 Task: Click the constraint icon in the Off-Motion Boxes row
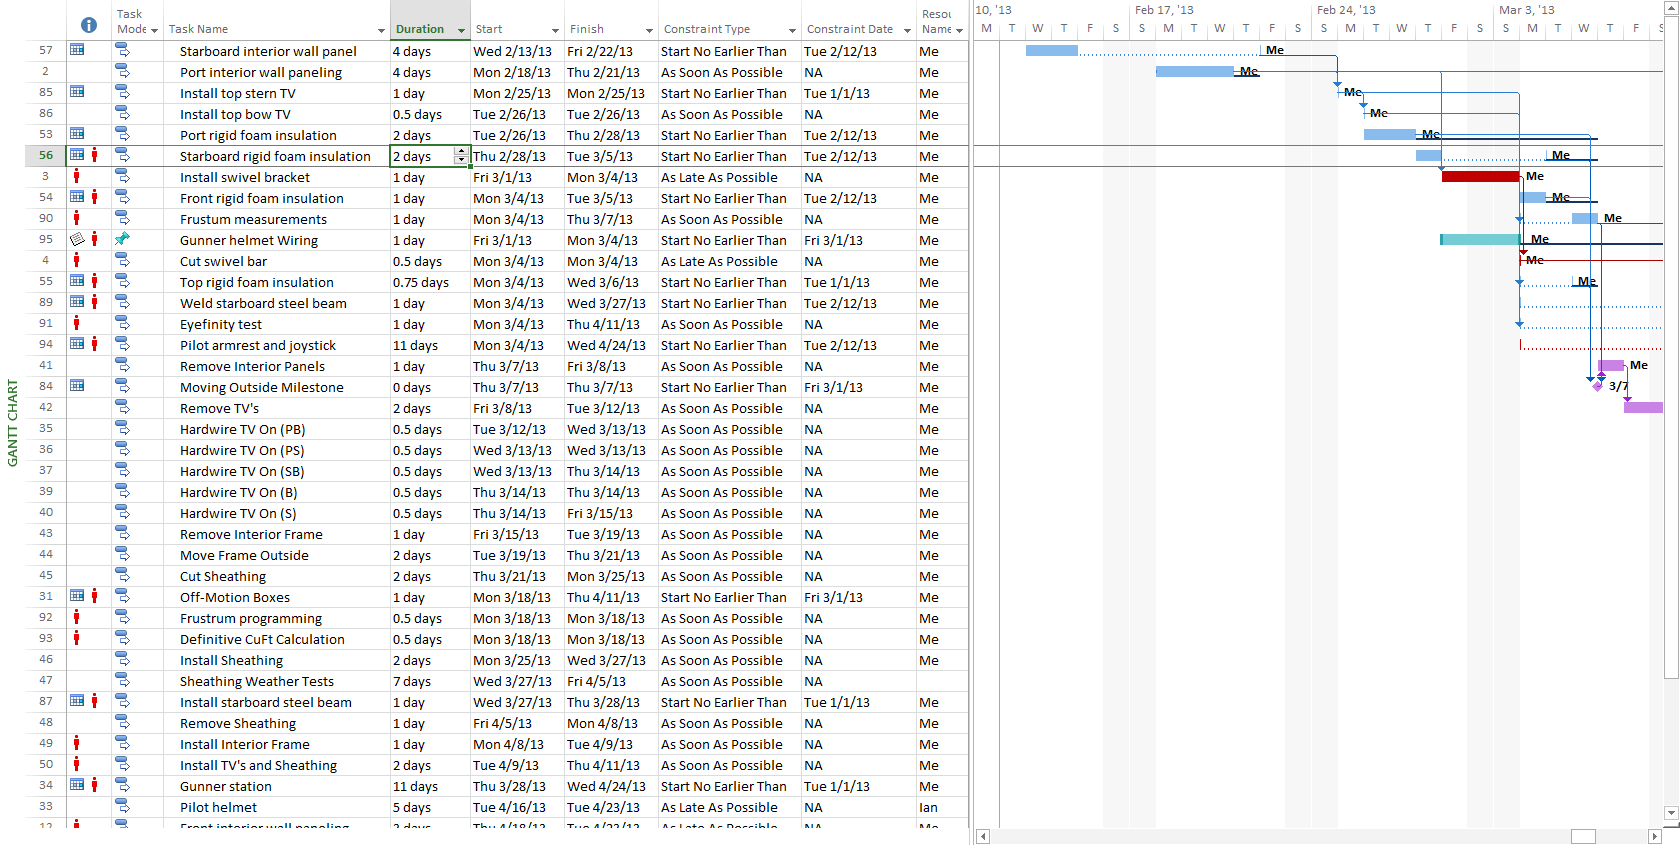click(x=77, y=596)
